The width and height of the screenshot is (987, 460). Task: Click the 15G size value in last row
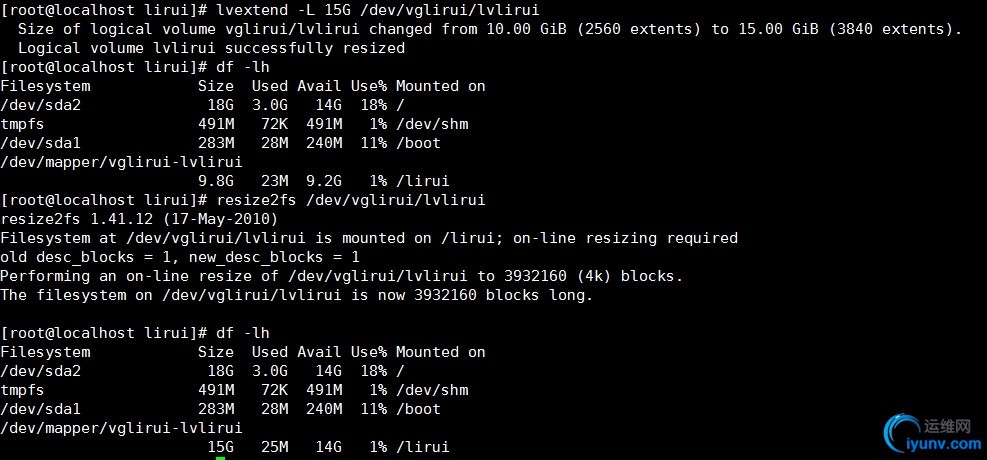click(x=221, y=447)
